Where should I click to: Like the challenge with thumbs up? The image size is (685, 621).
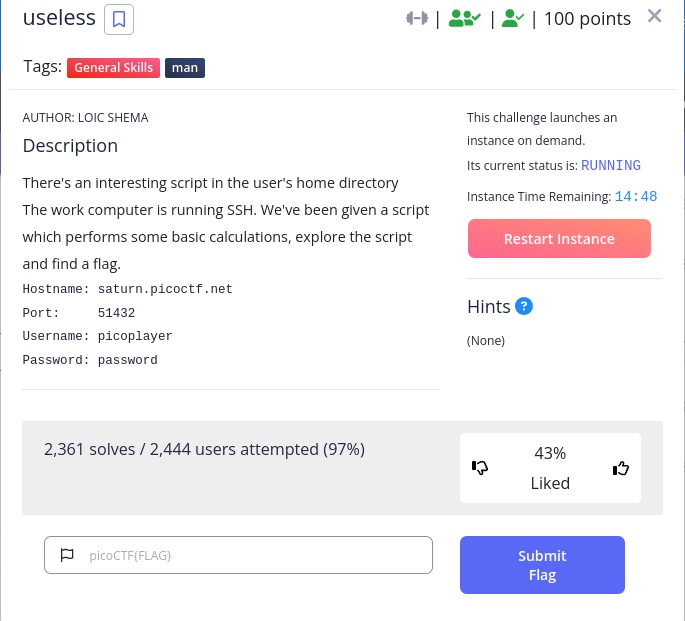pos(621,468)
